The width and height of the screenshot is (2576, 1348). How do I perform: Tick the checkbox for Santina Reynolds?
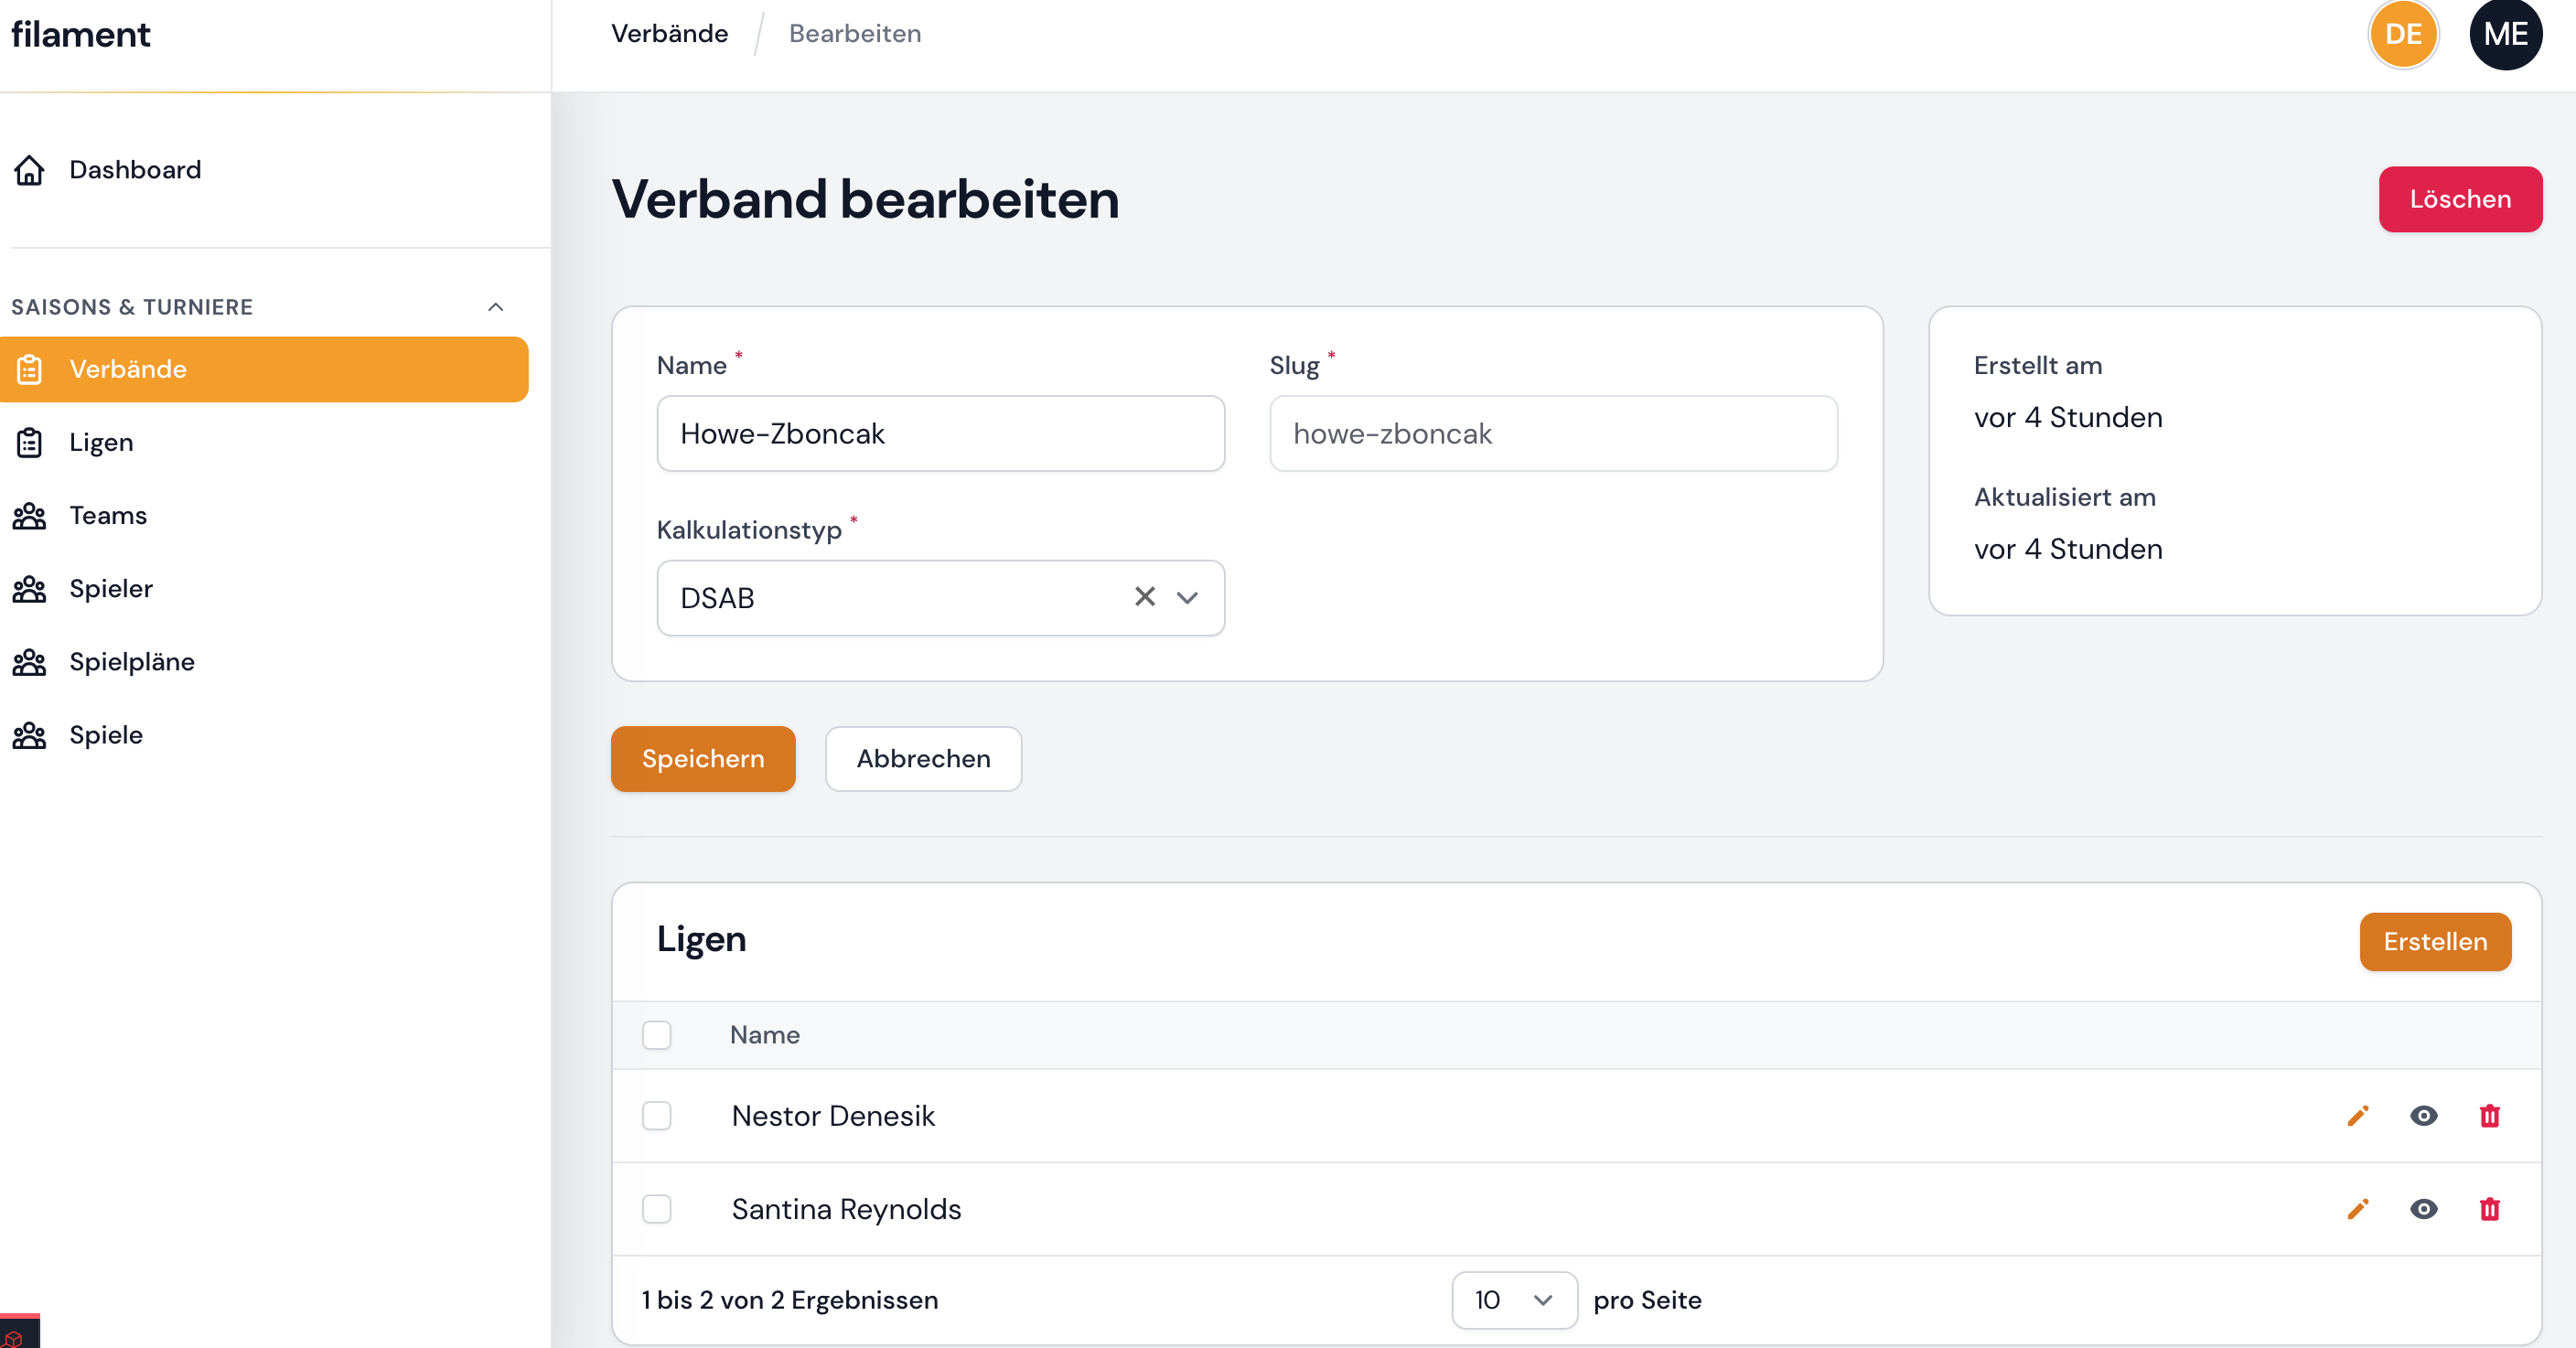(657, 1210)
